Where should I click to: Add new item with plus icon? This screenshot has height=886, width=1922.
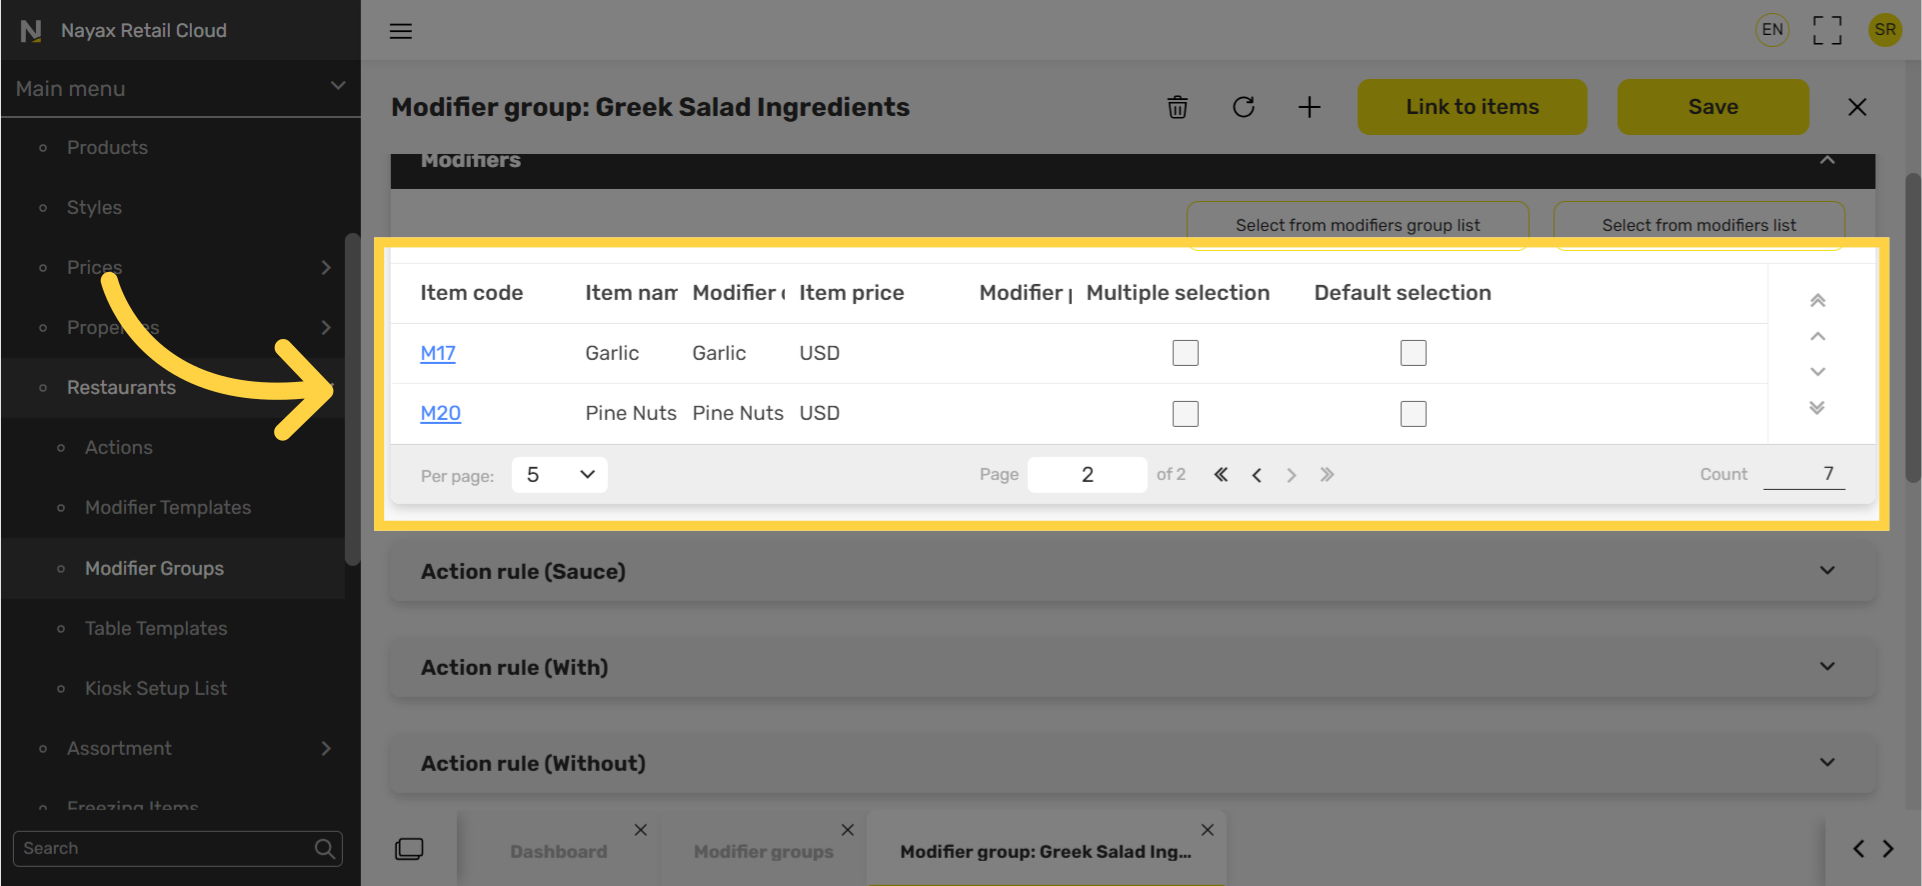[1309, 107]
